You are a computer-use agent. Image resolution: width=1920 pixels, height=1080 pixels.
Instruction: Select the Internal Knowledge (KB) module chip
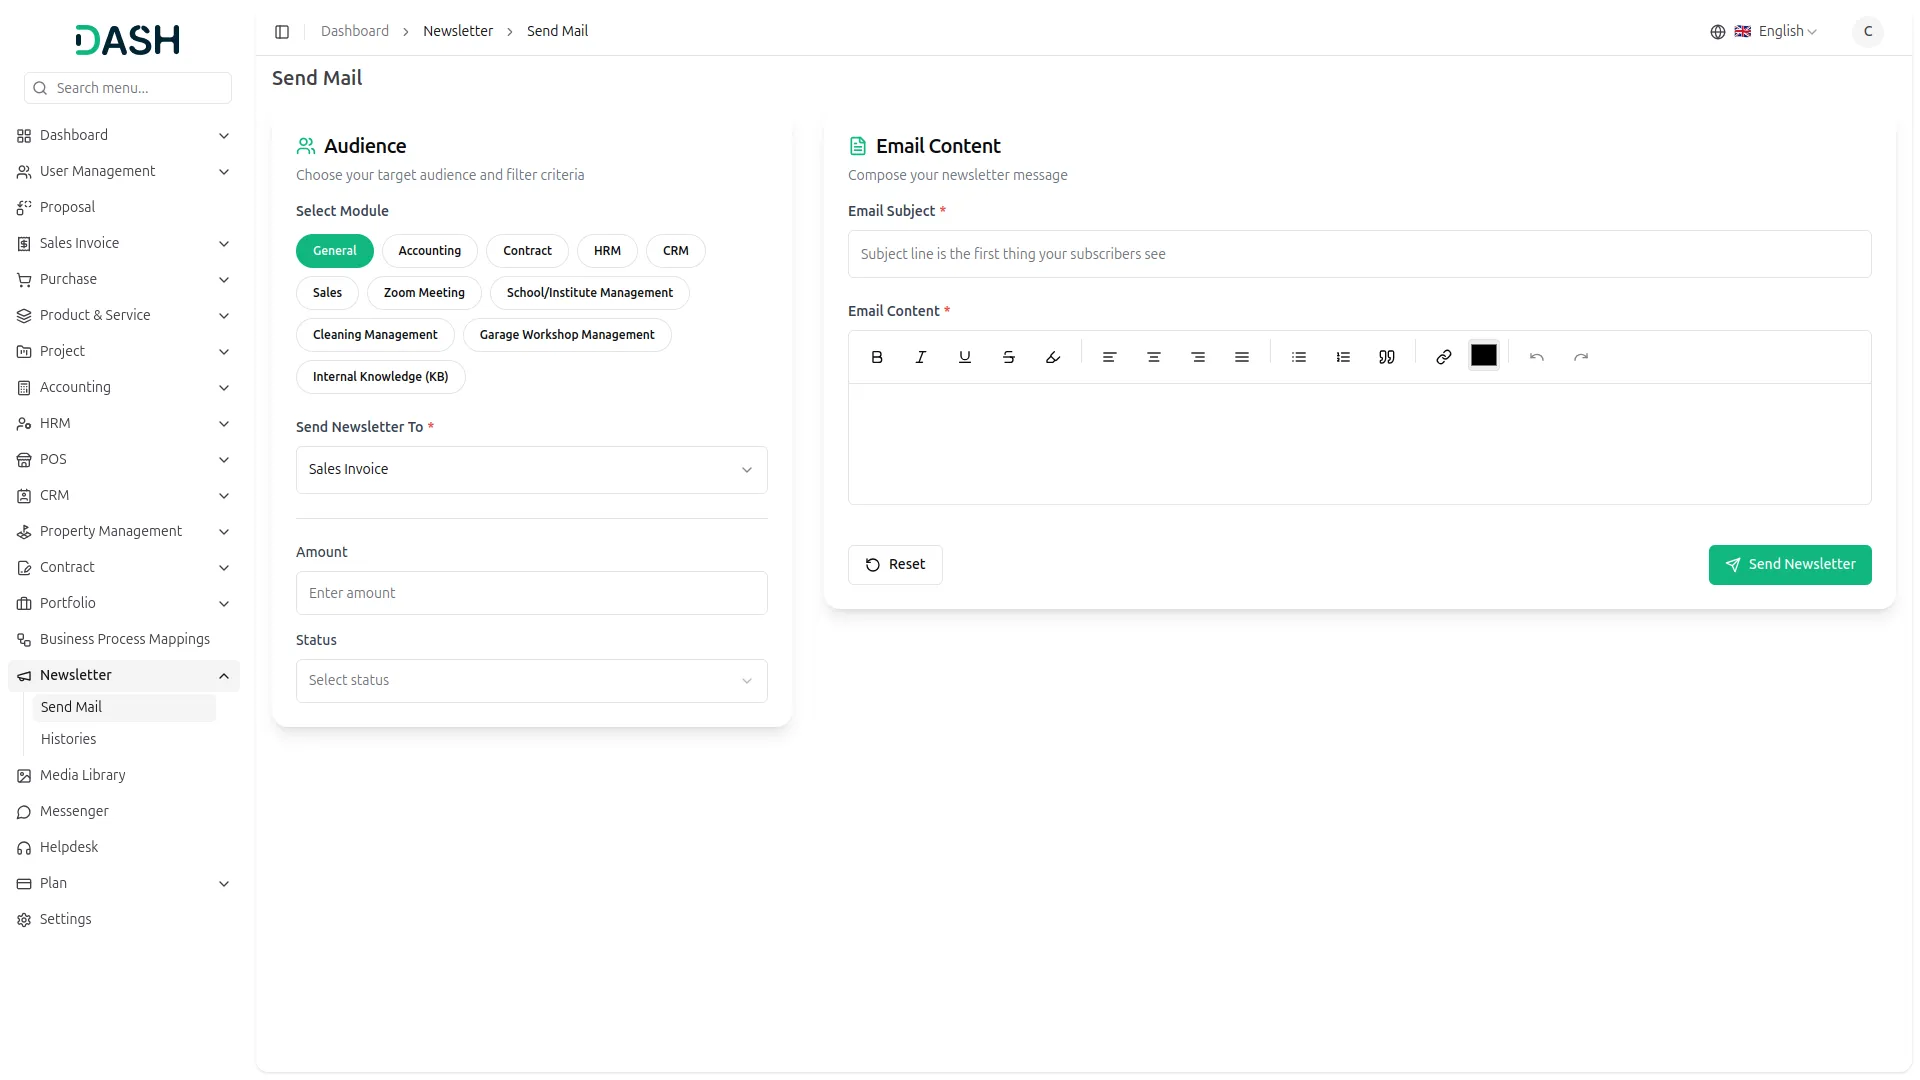(x=381, y=377)
